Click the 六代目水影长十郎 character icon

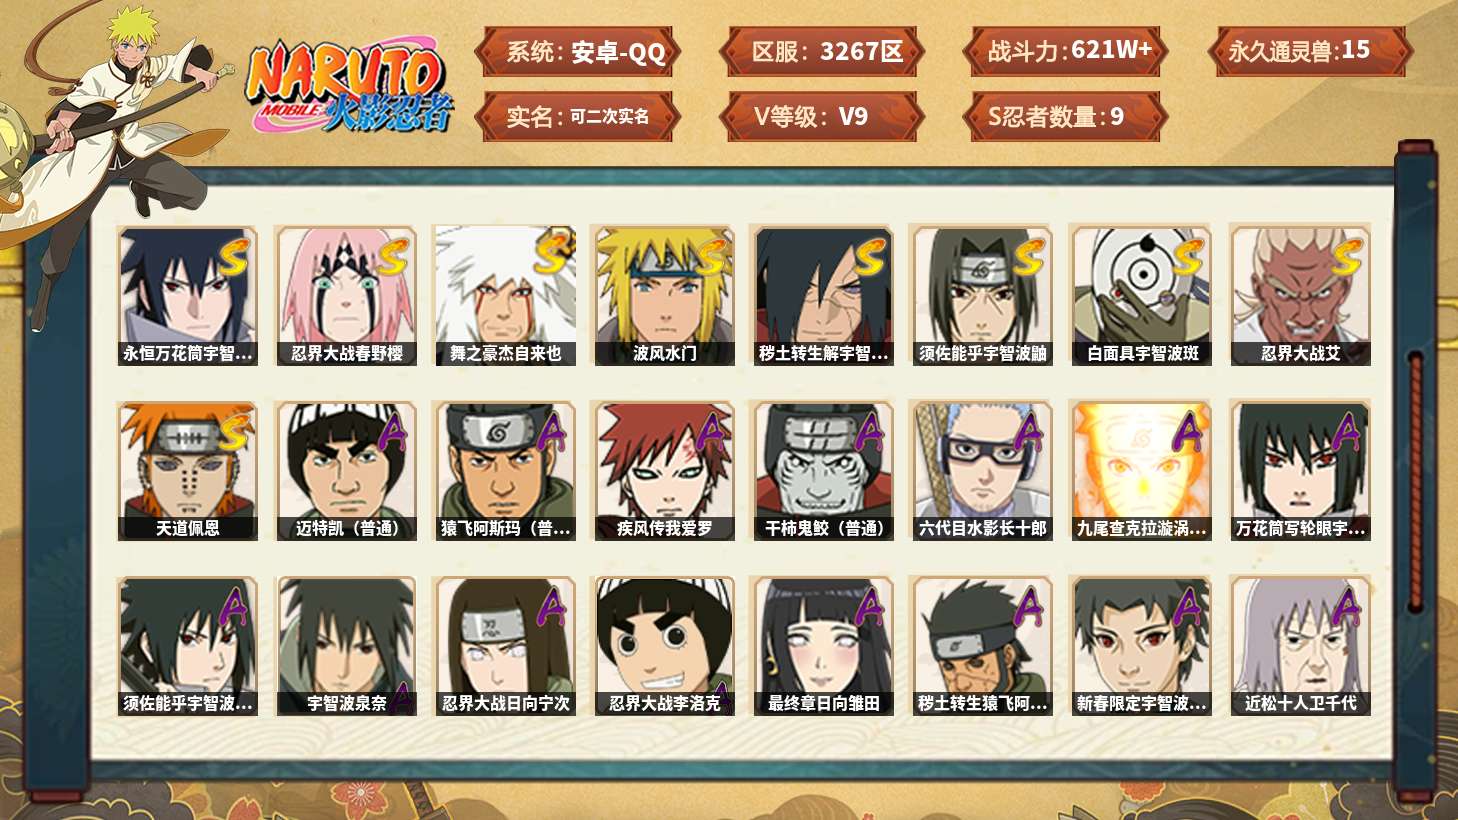pos(982,471)
